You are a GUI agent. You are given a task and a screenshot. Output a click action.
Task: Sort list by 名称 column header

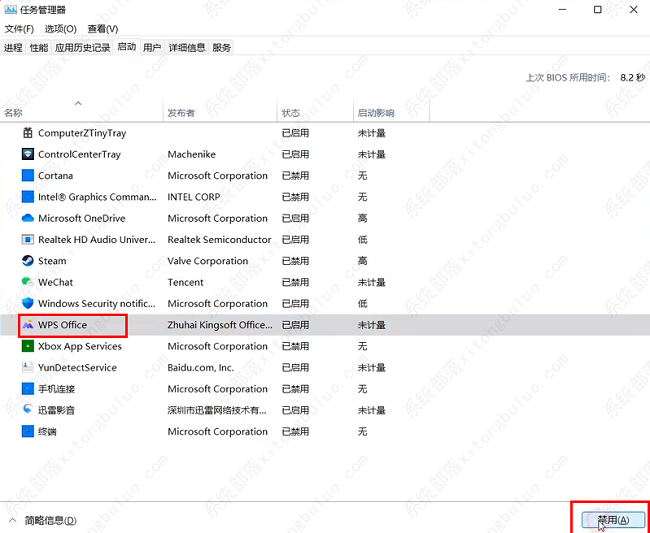[x=14, y=112]
